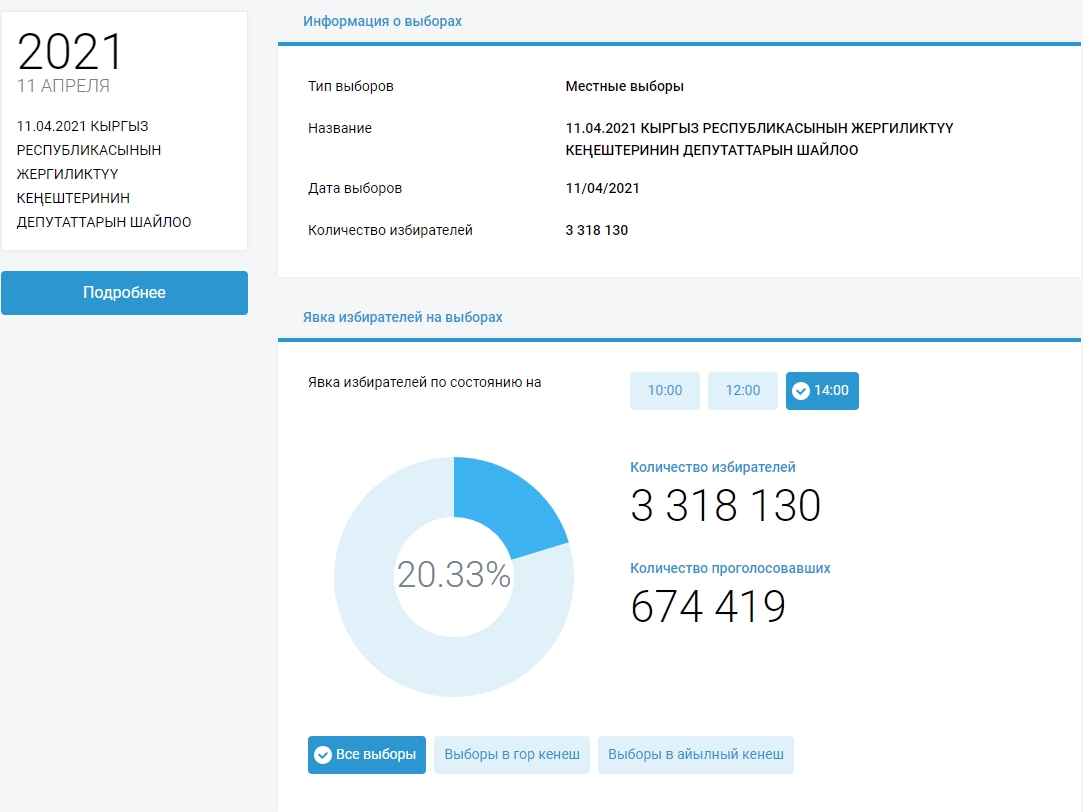Viewport: 1083px width, 812px height.
Task: Select the 10:00 turnout time
Action: pyautogui.click(x=665, y=391)
